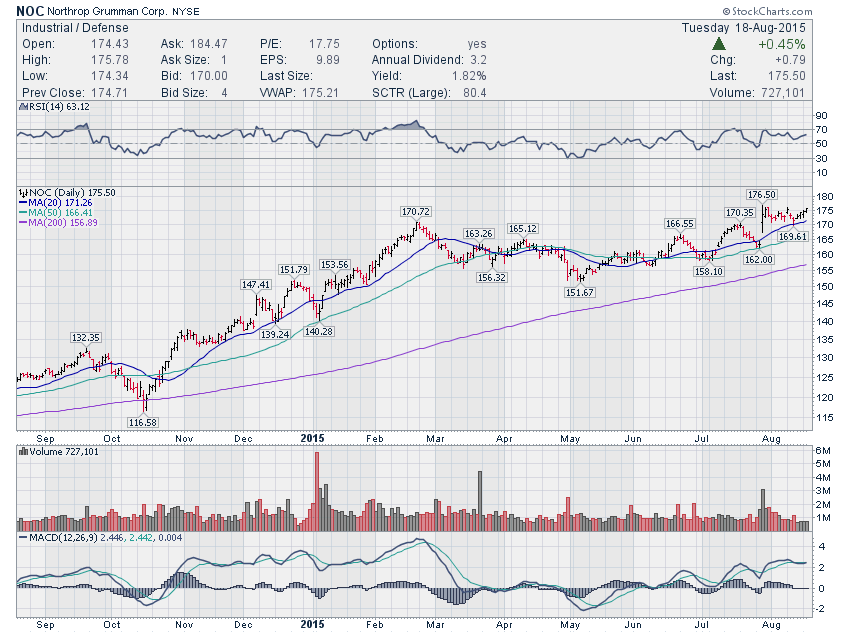Click the Last value 175.50 in header

pos(787,76)
